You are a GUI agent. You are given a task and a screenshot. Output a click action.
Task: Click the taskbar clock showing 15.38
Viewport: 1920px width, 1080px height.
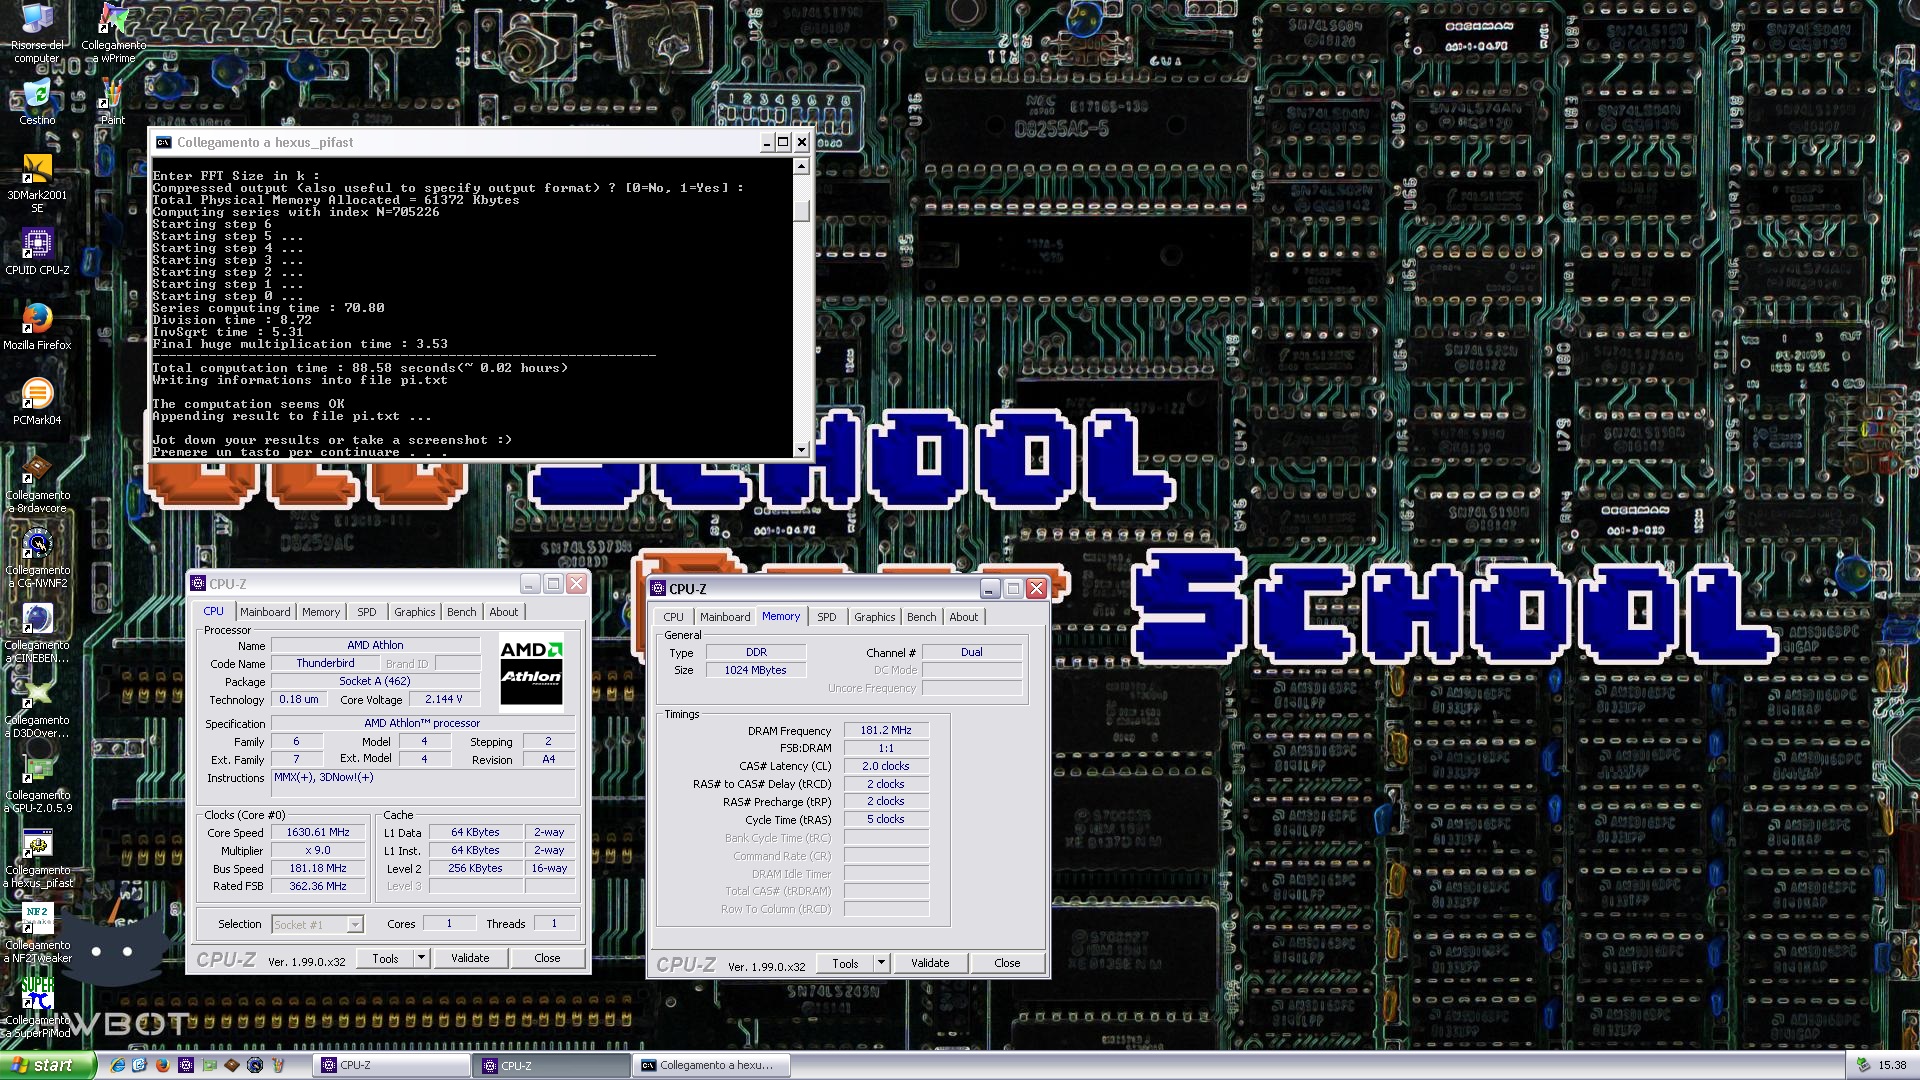pos(1892,1066)
